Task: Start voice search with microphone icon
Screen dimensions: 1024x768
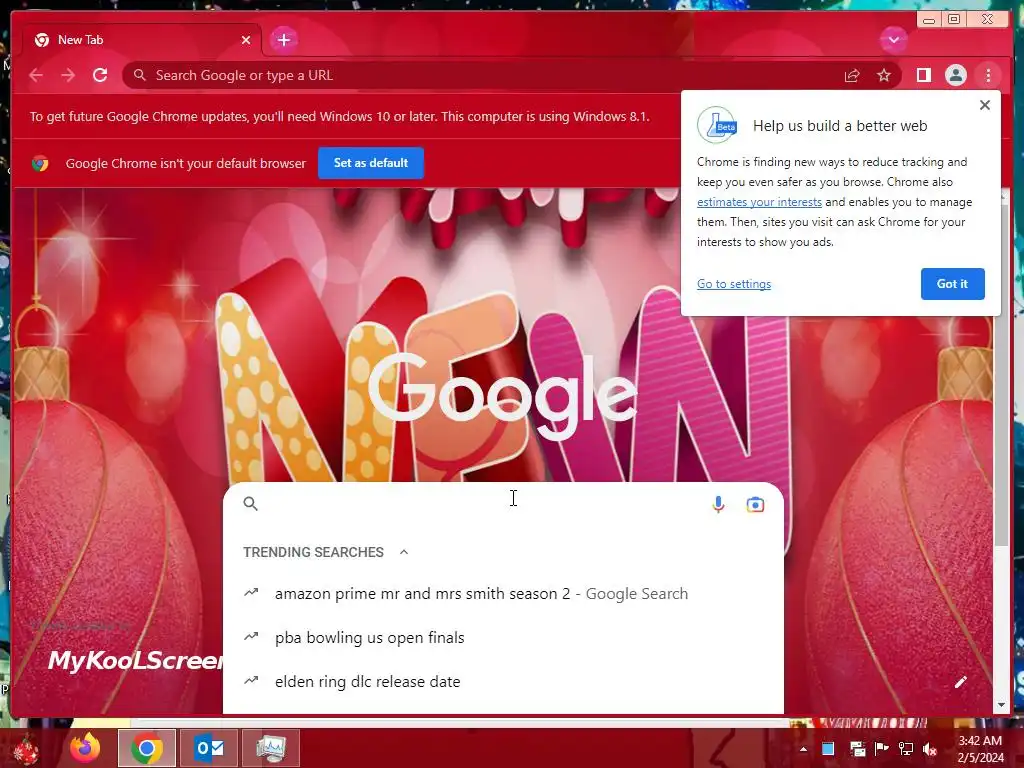Action: [x=718, y=505]
